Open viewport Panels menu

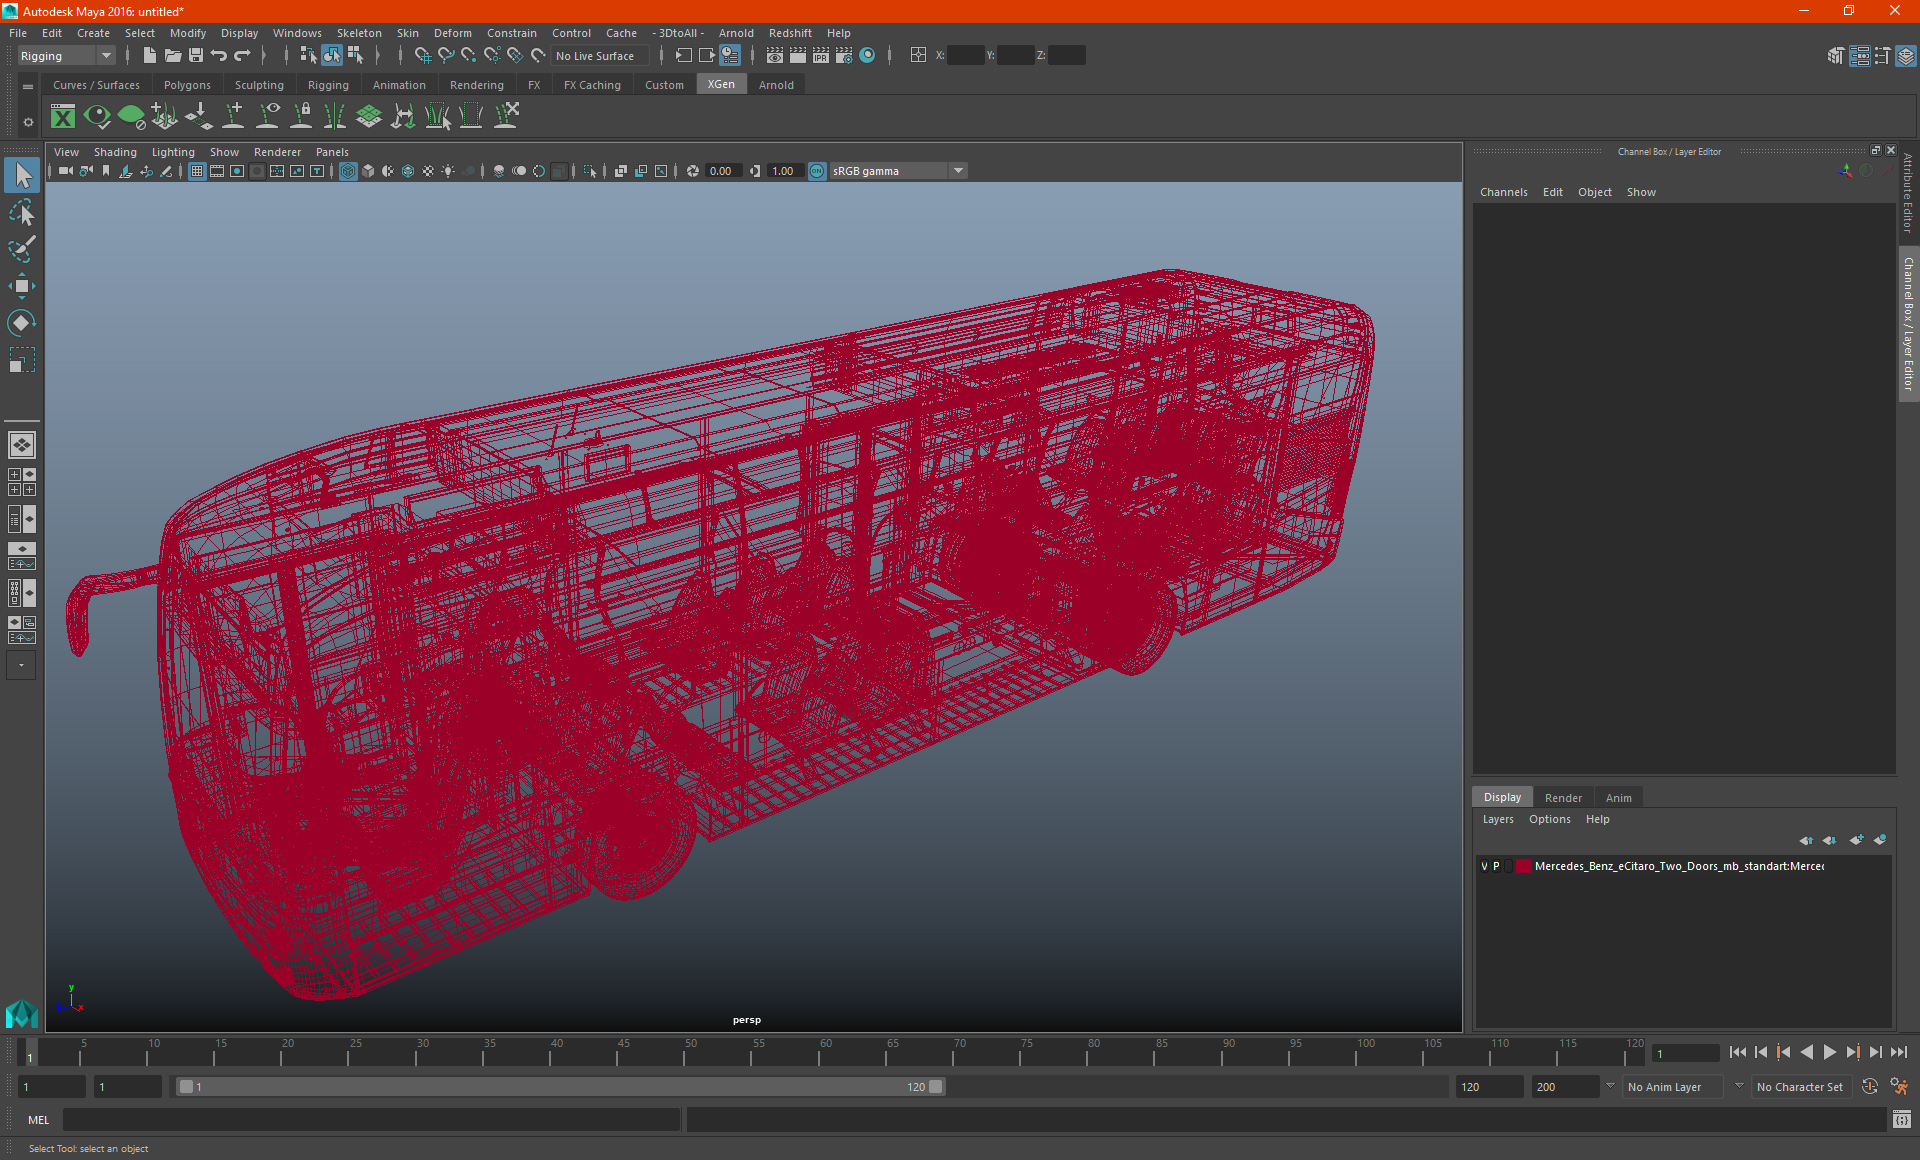pos(332,152)
